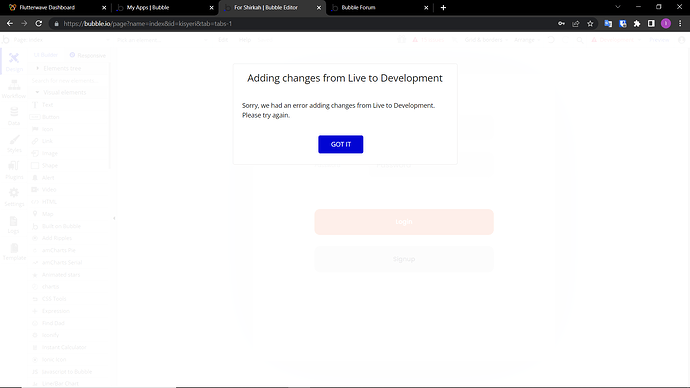This screenshot has width=690, height=388.
Task: Expand the tab search dropdown arrow
Action: [x=618, y=7]
